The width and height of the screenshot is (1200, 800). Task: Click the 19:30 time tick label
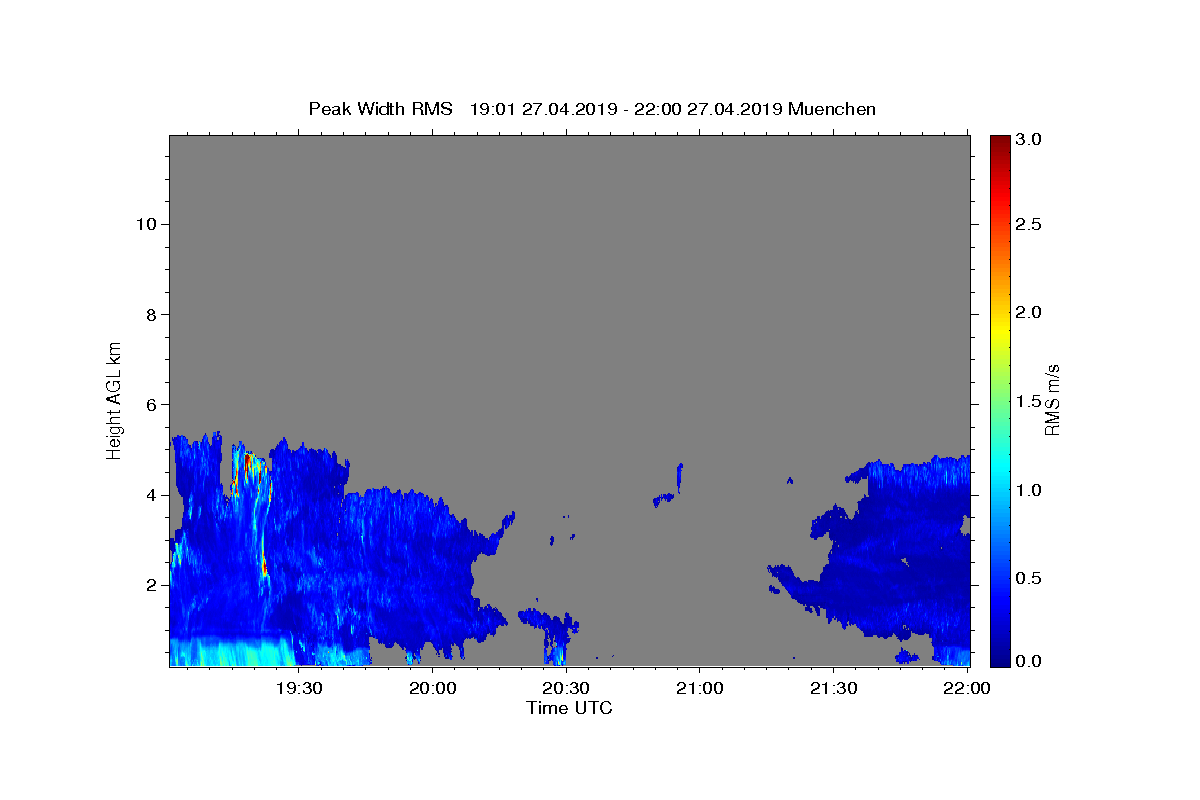click(x=299, y=688)
